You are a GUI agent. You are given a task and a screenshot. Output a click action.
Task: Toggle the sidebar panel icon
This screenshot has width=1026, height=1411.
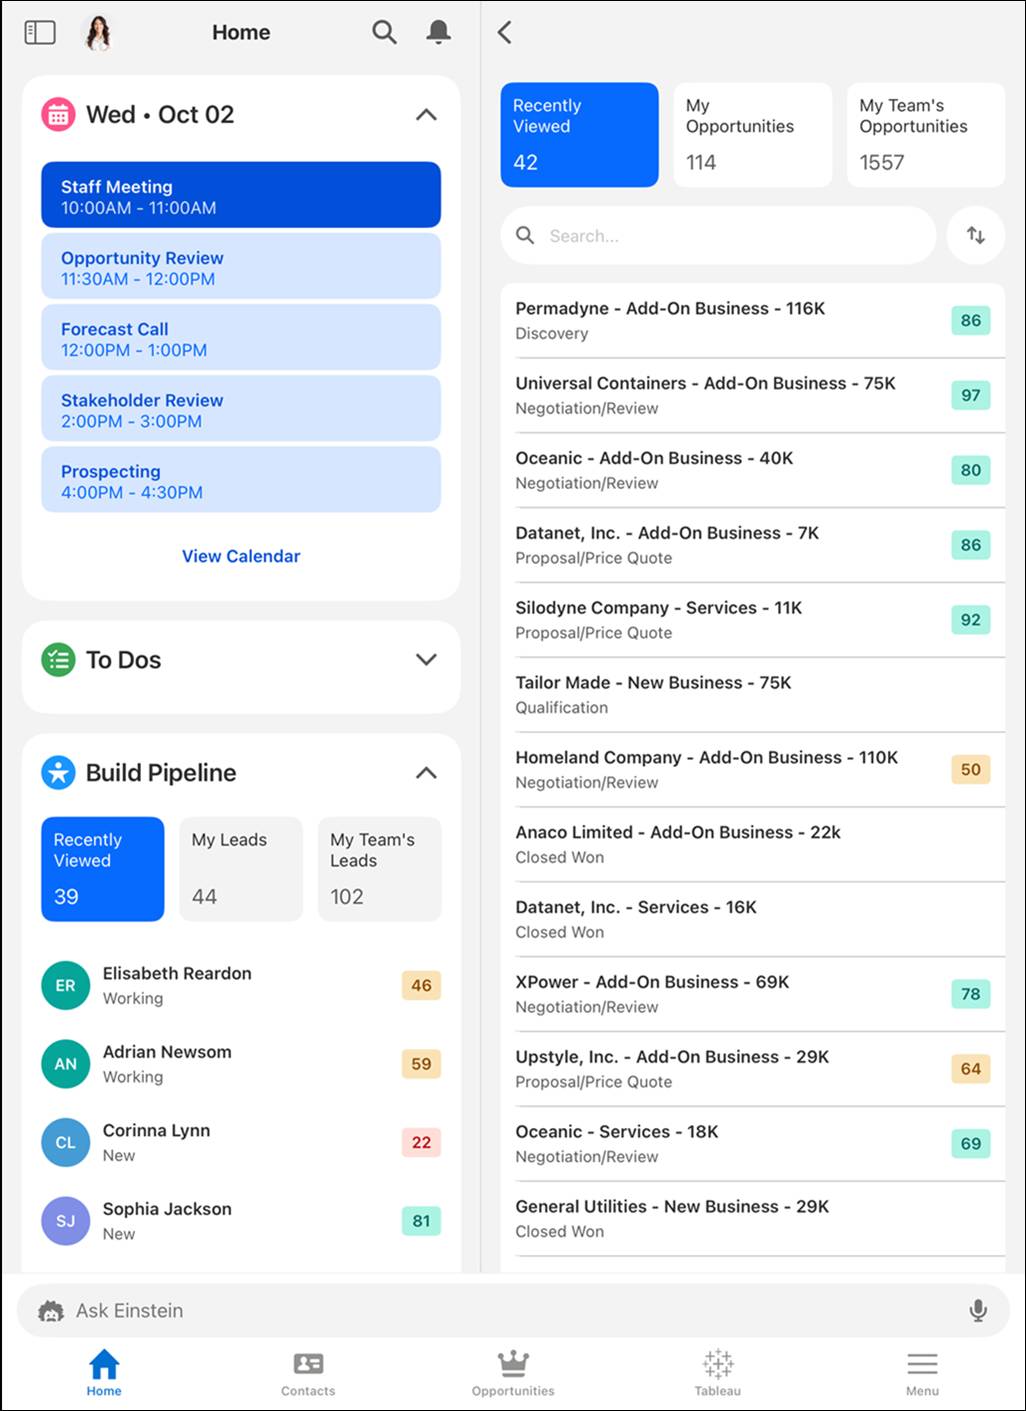pos(40,33)
